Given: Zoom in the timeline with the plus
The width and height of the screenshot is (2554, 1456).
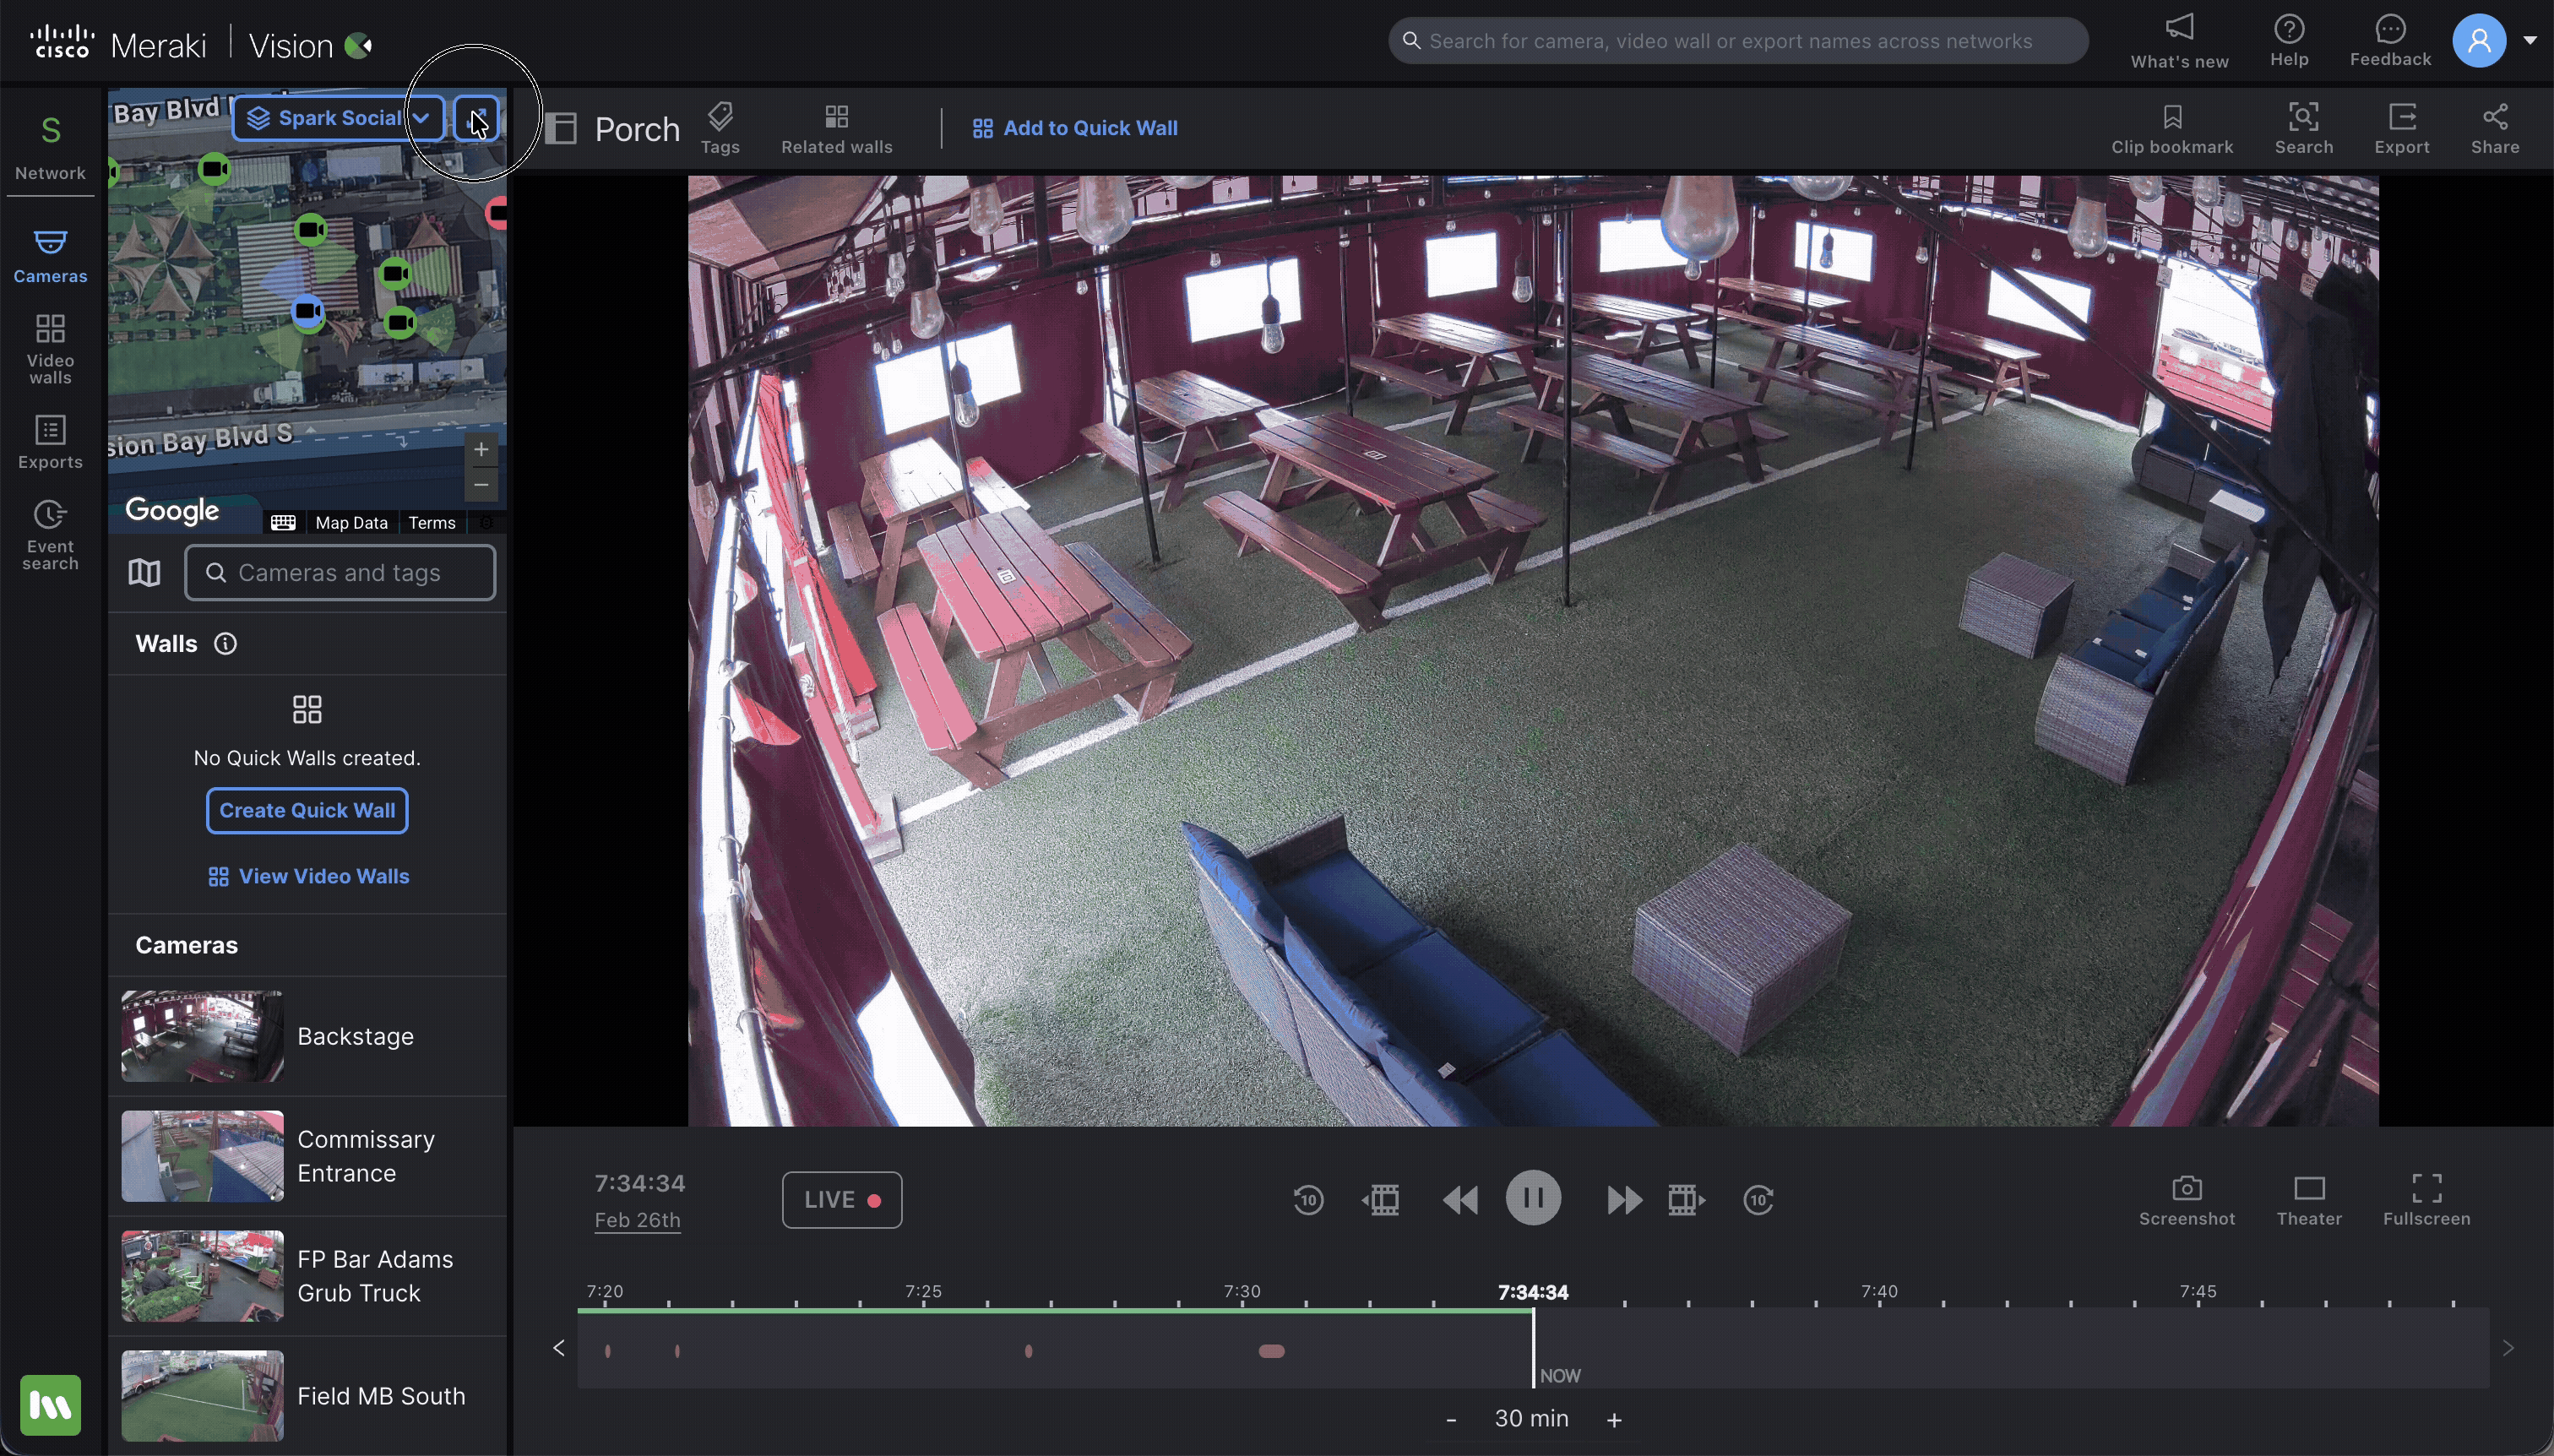Looking at the screenshot, I should (x=1613, y=1419).
